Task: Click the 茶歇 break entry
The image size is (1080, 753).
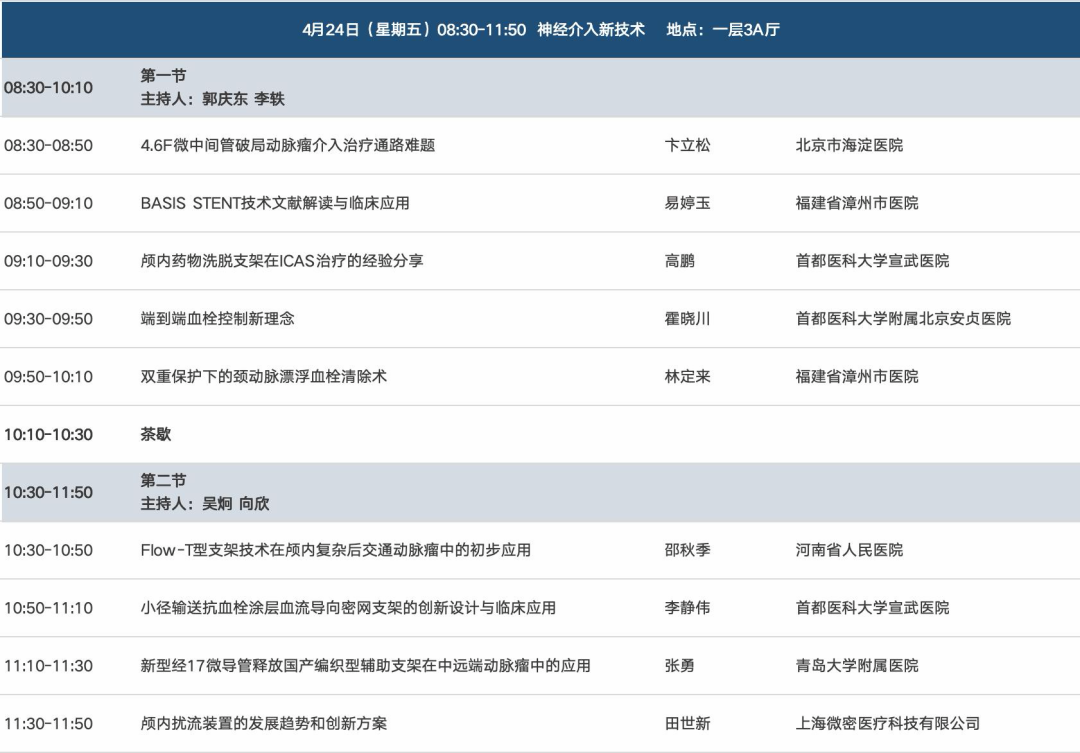Action: tap(156, 434)
